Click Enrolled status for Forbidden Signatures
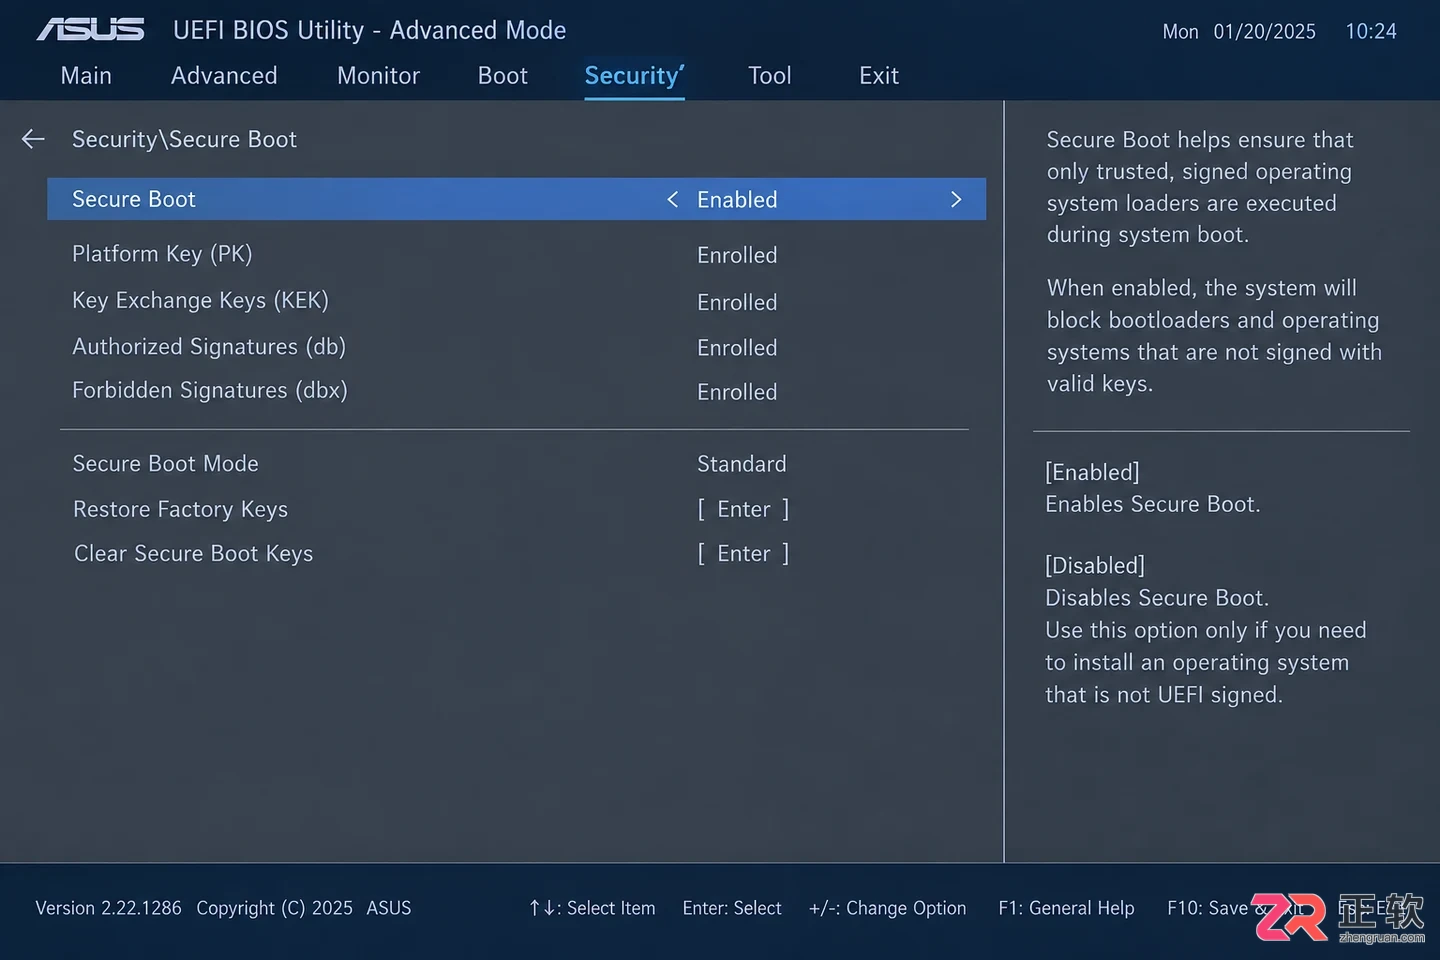Viewport: 1440px width, 960px height. pyautogui.click(x=737, y=392)
